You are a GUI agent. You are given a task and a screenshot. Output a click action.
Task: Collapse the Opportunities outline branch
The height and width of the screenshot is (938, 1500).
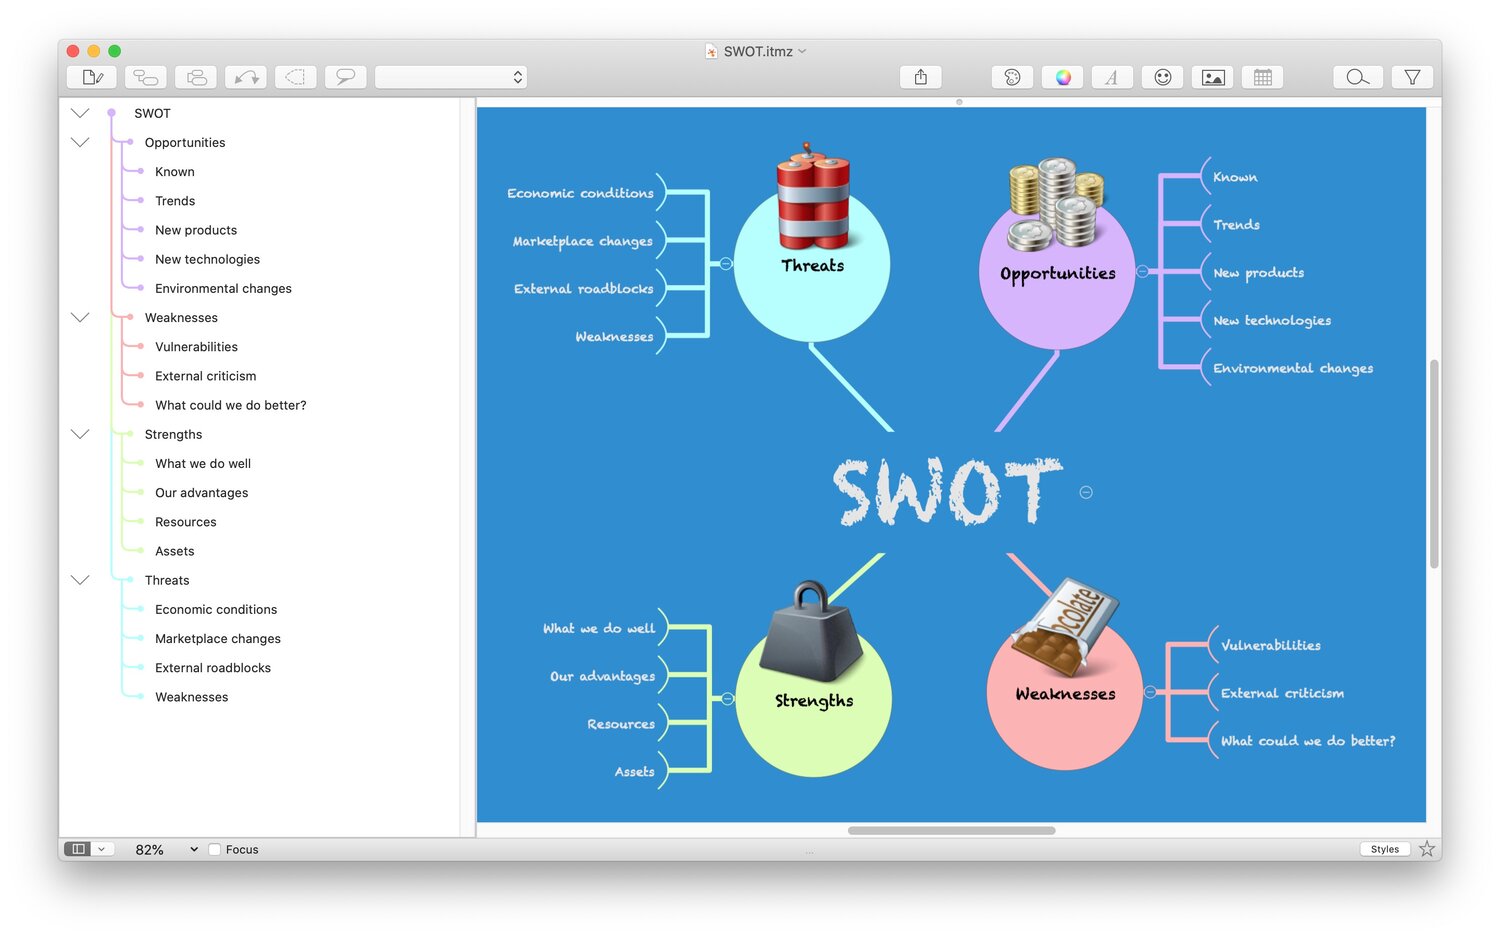(x=80, y=142)
